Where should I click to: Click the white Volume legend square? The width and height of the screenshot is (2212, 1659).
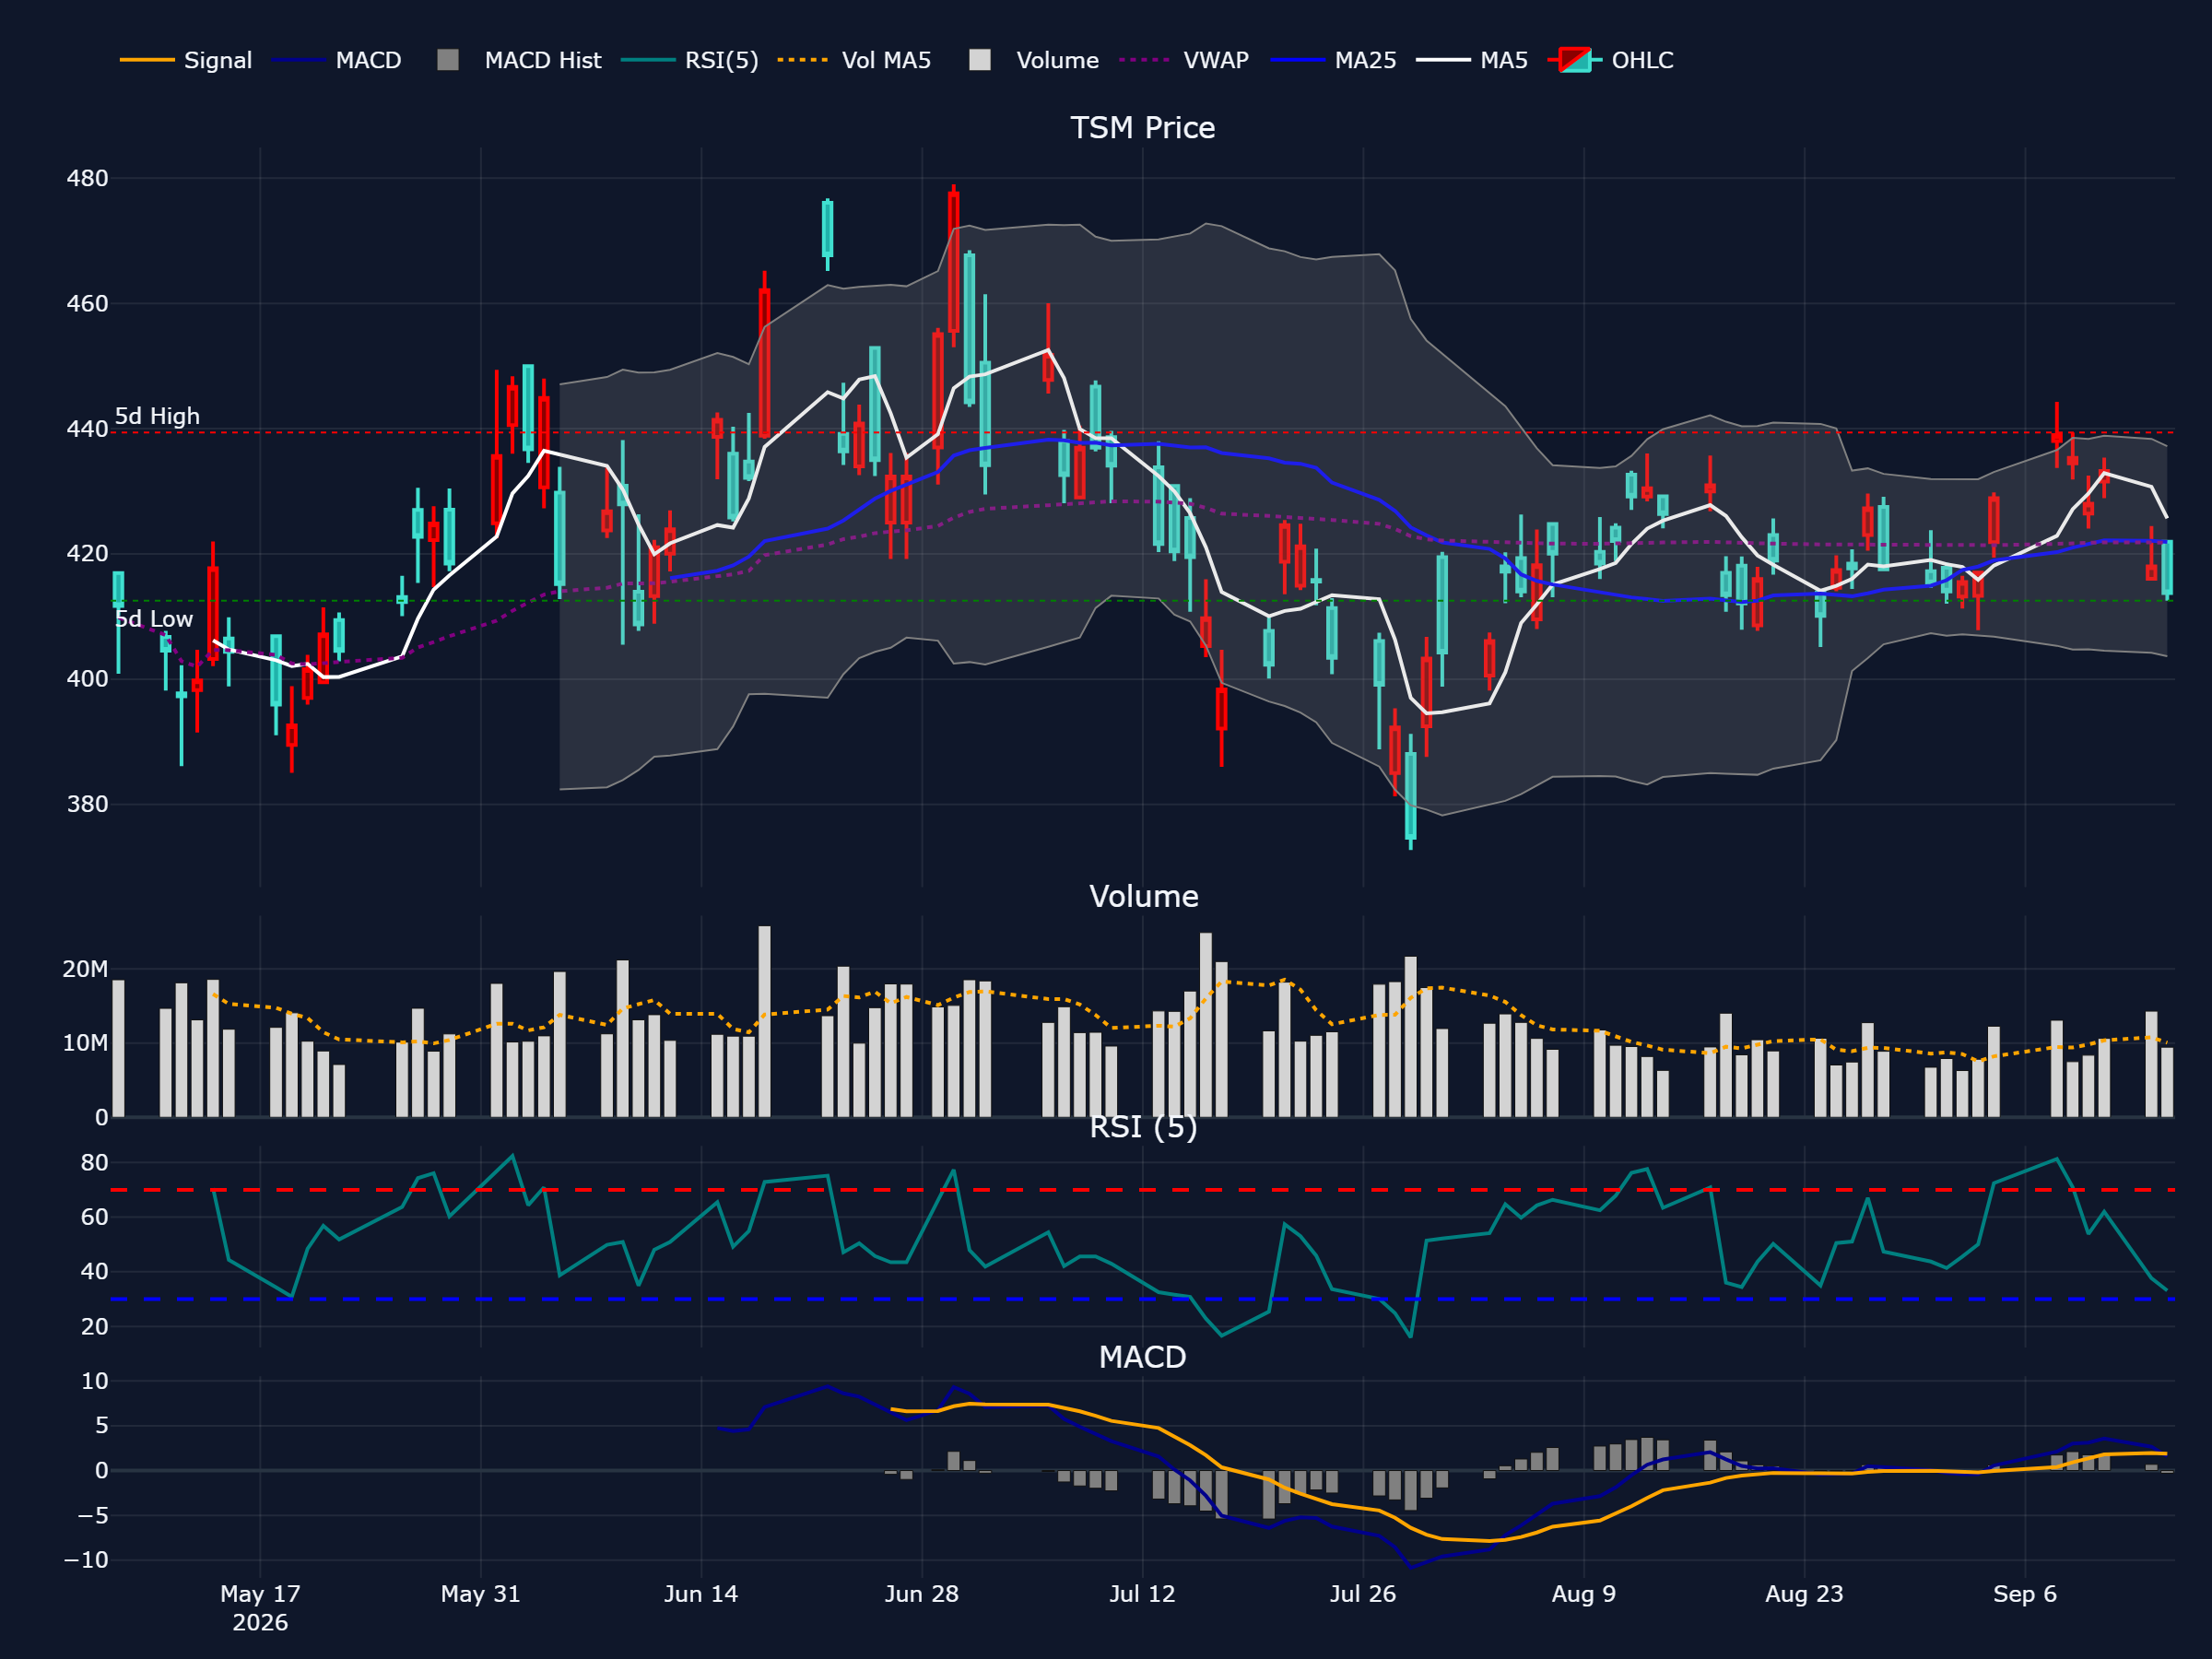pos(980,60)
